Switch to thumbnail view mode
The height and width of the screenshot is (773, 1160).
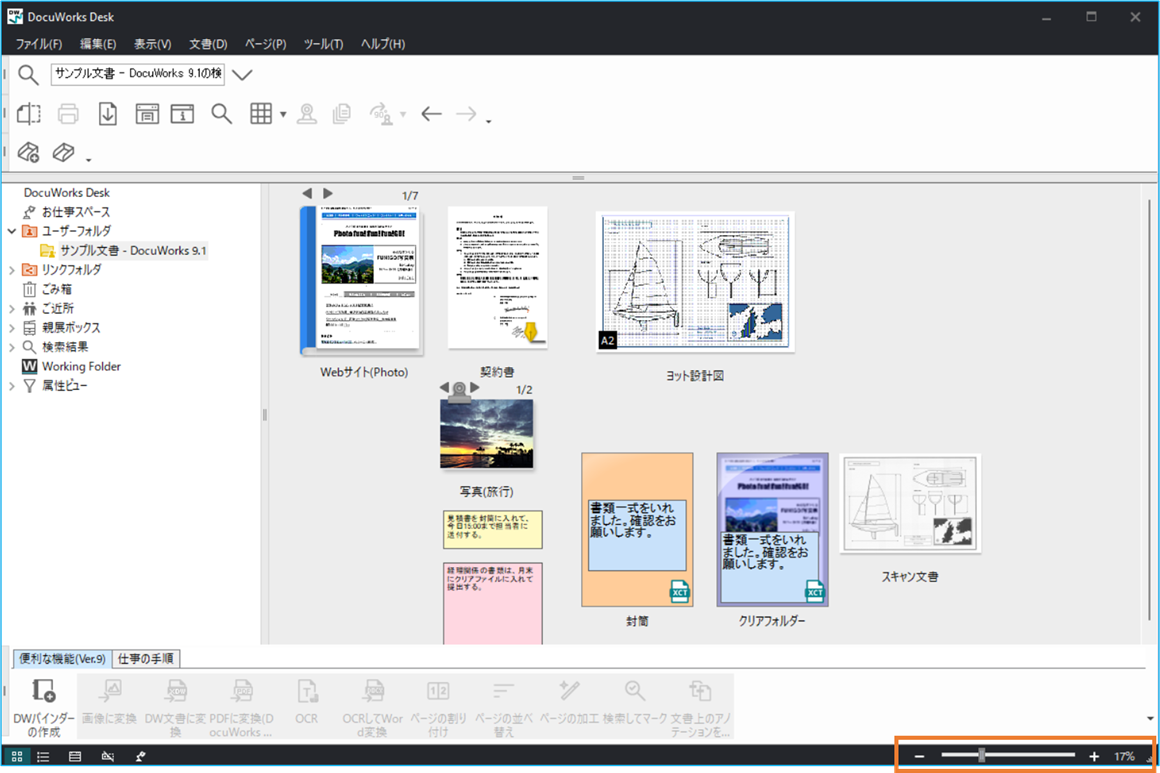tap(16, 756)
